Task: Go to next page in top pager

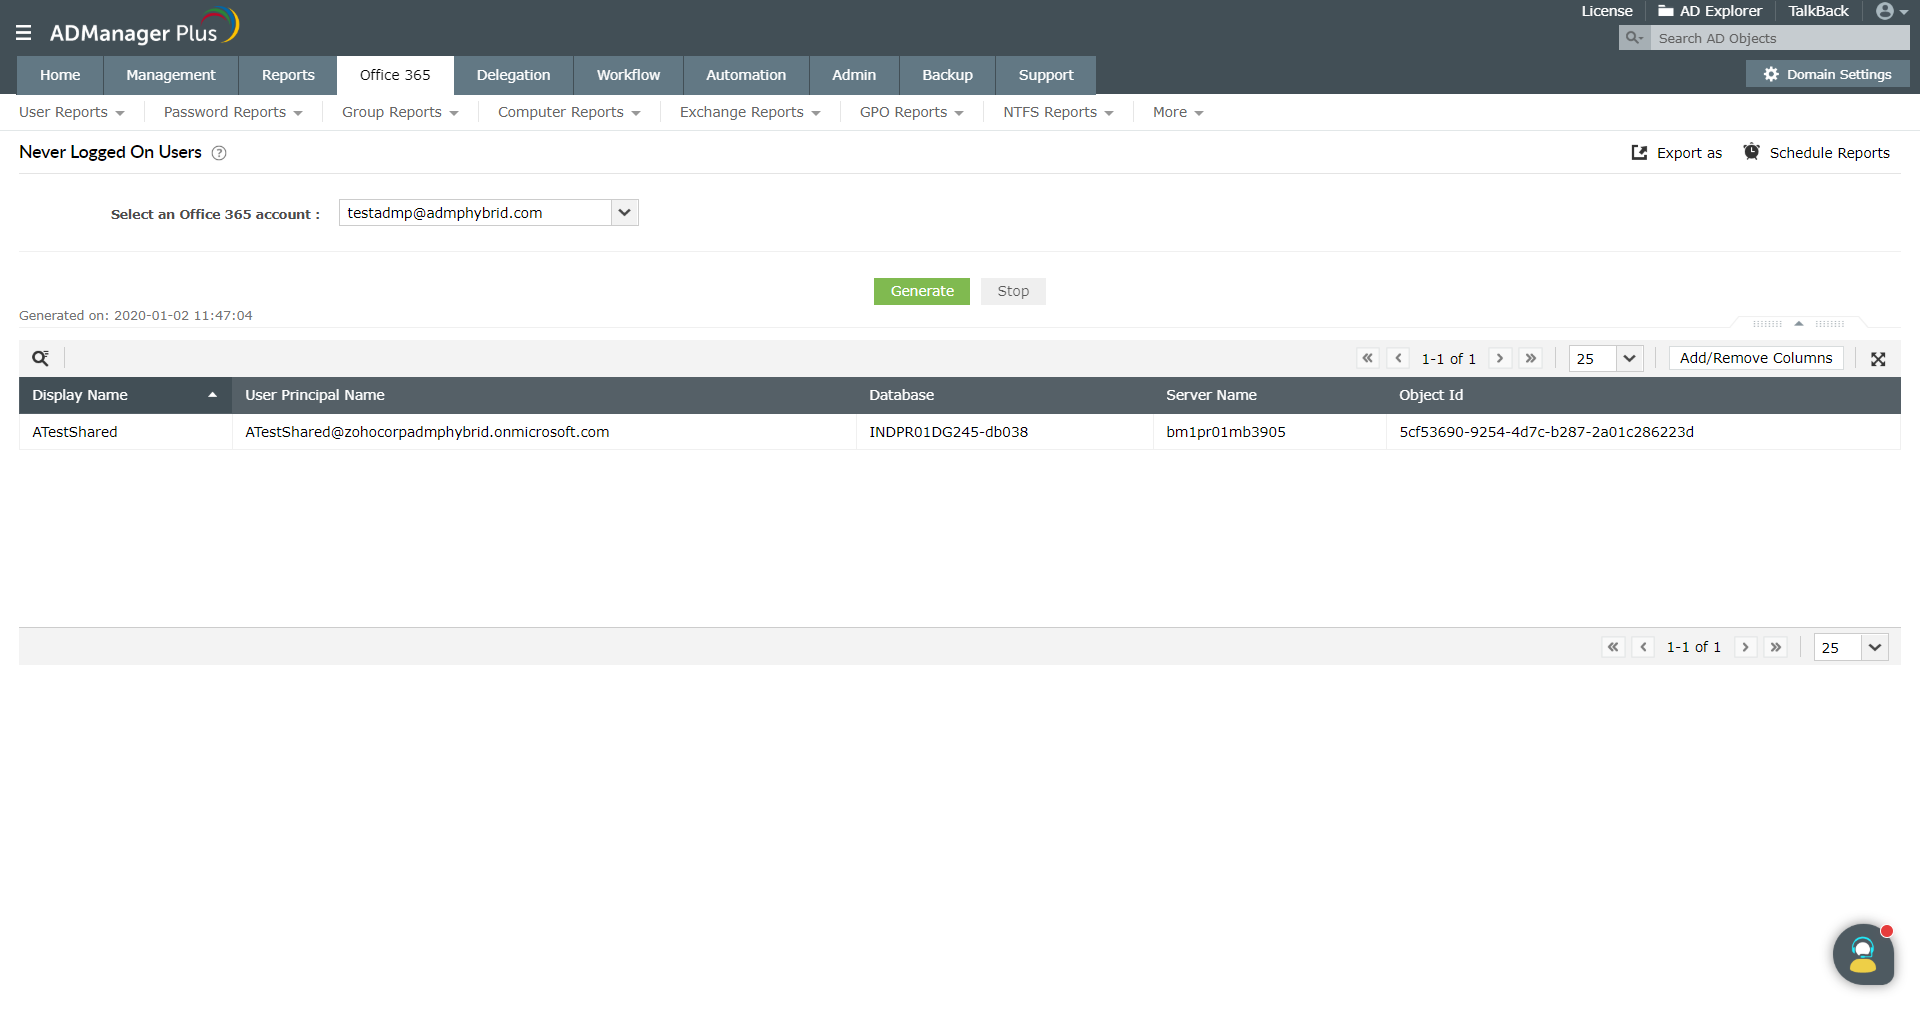Action: 1500,358
